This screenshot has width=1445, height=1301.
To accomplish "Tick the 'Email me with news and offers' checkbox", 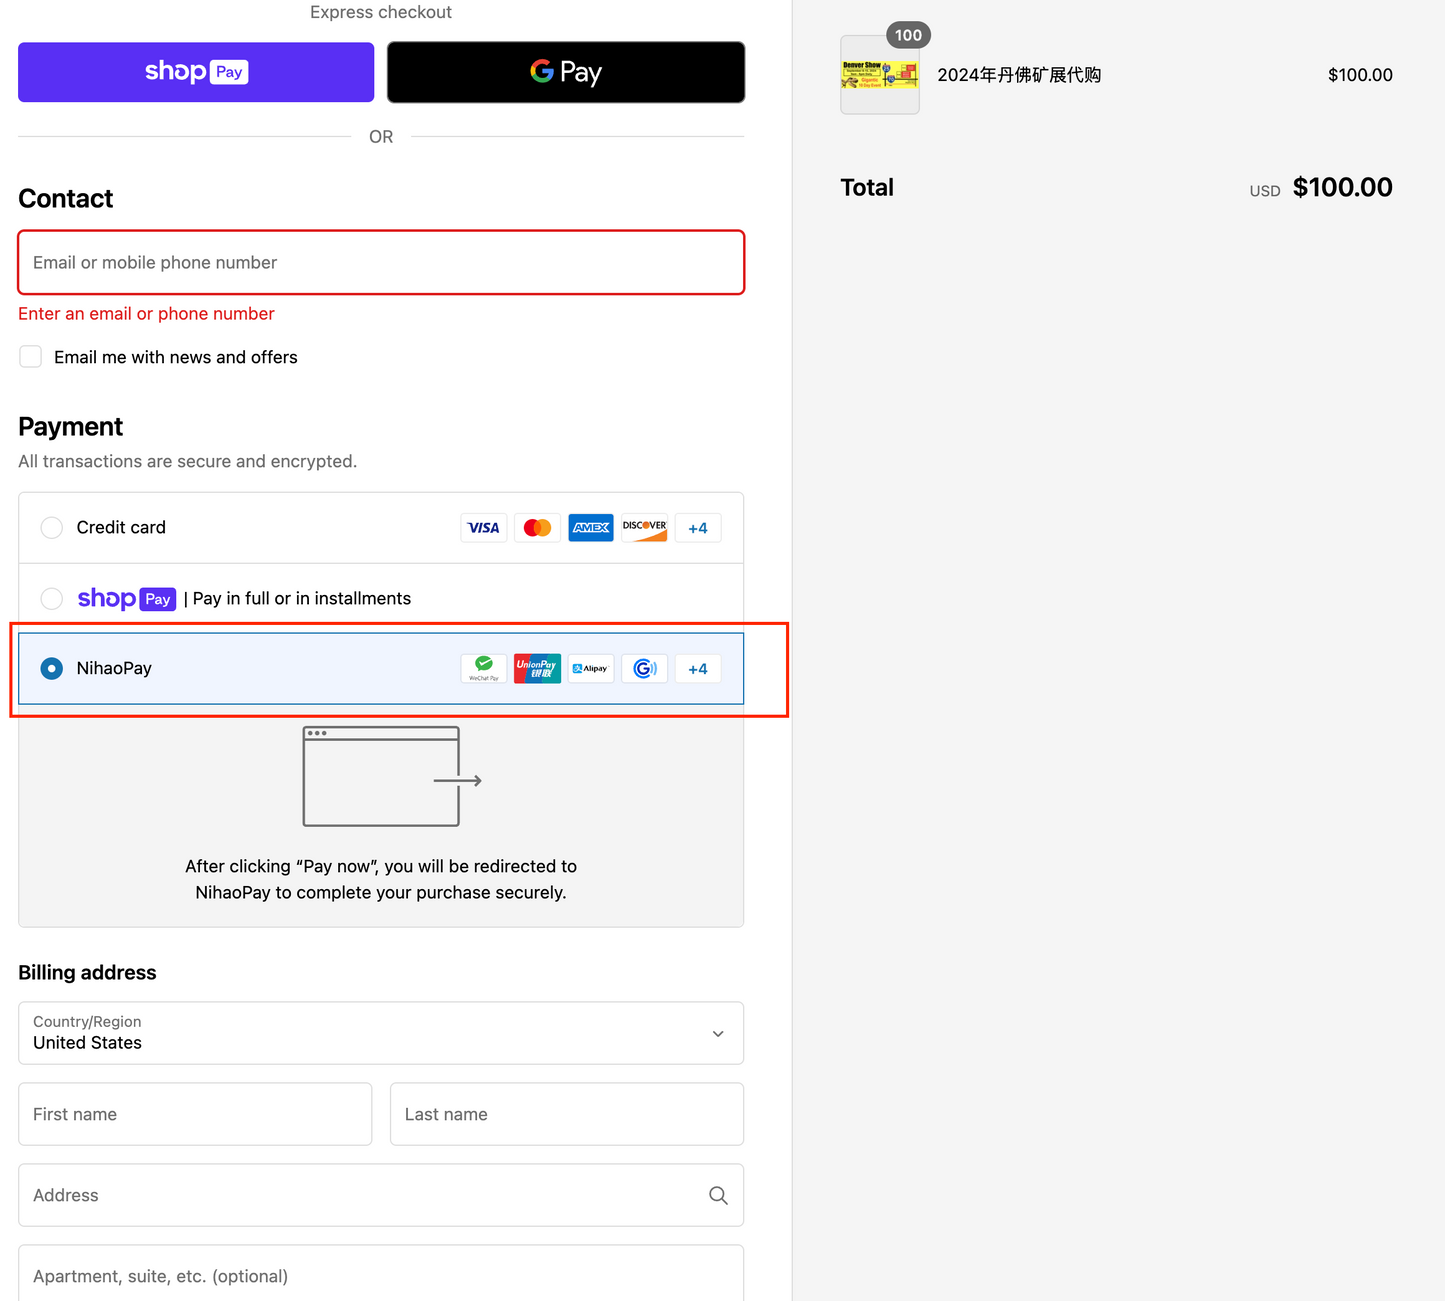I will coord(31,357).
